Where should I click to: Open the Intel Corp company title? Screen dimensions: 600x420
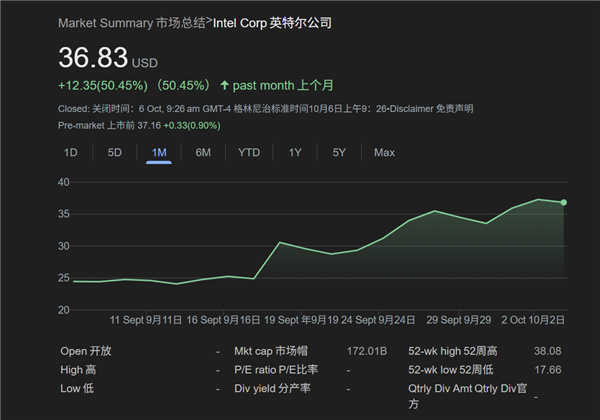click(x=272, y=22)
